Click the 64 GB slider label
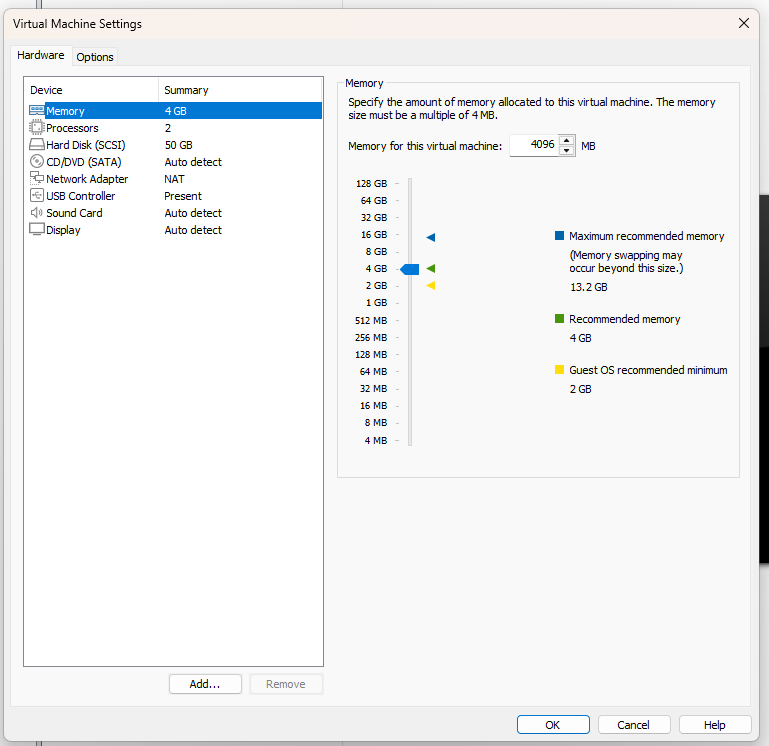Viewport: 769px width, 746px height. tap(374, 201)
